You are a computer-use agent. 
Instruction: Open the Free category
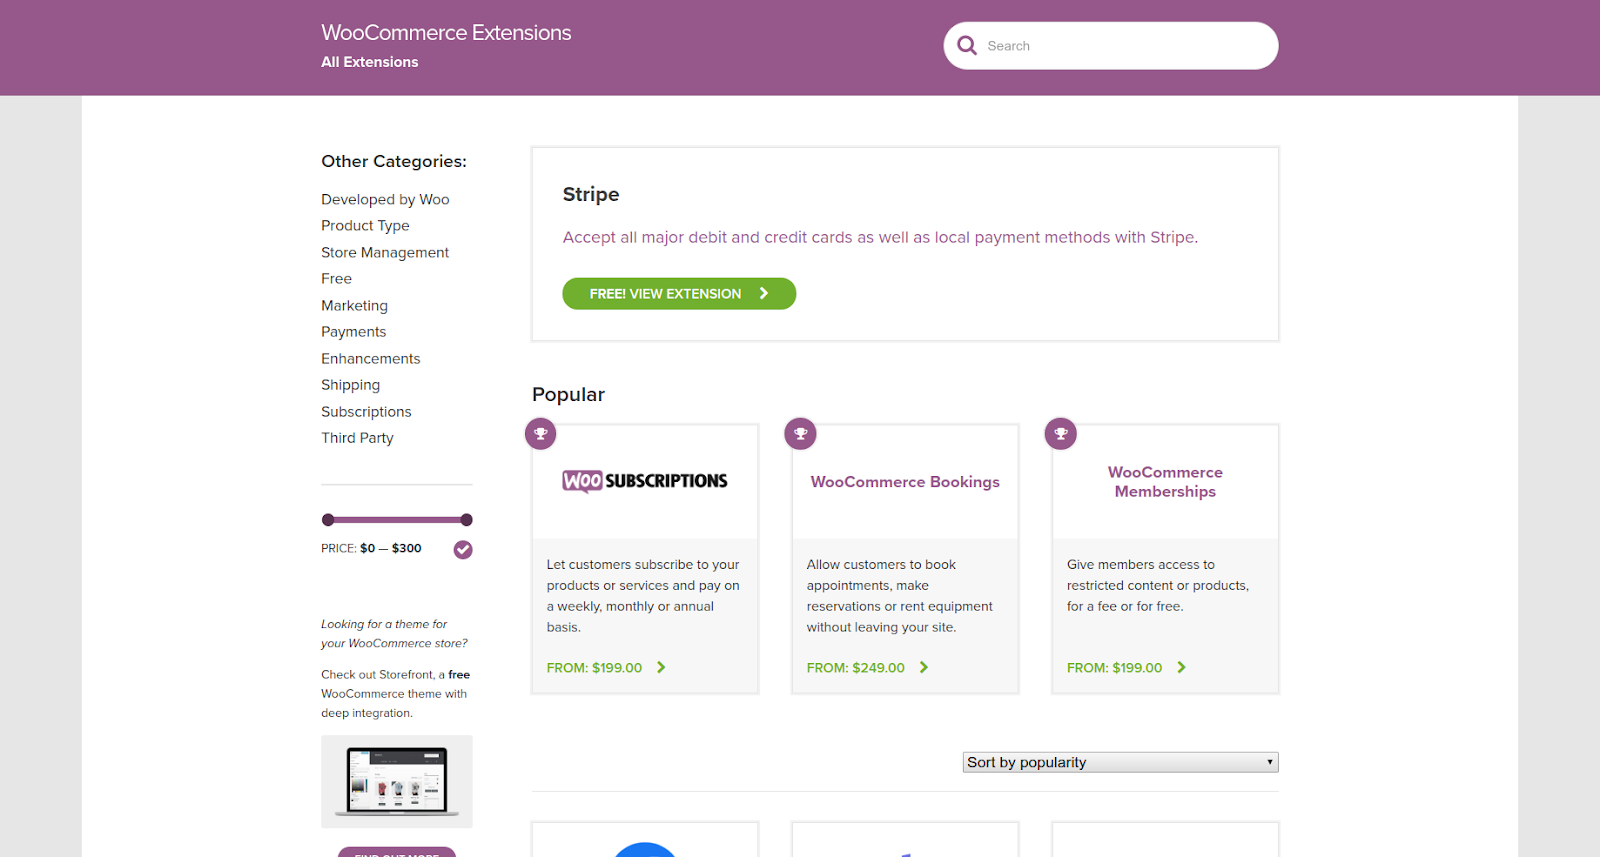(x=336, y=279)
